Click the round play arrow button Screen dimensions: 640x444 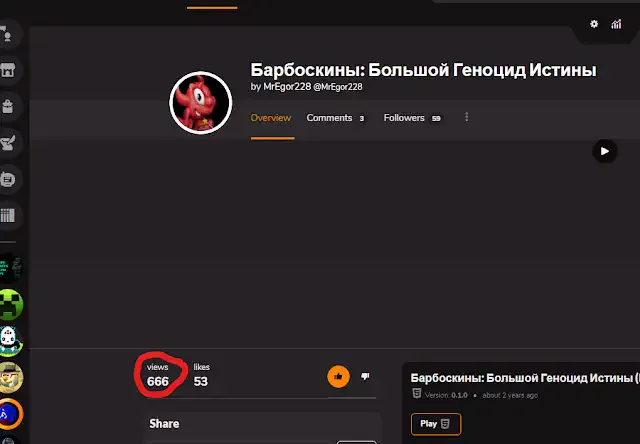[604, 151]
